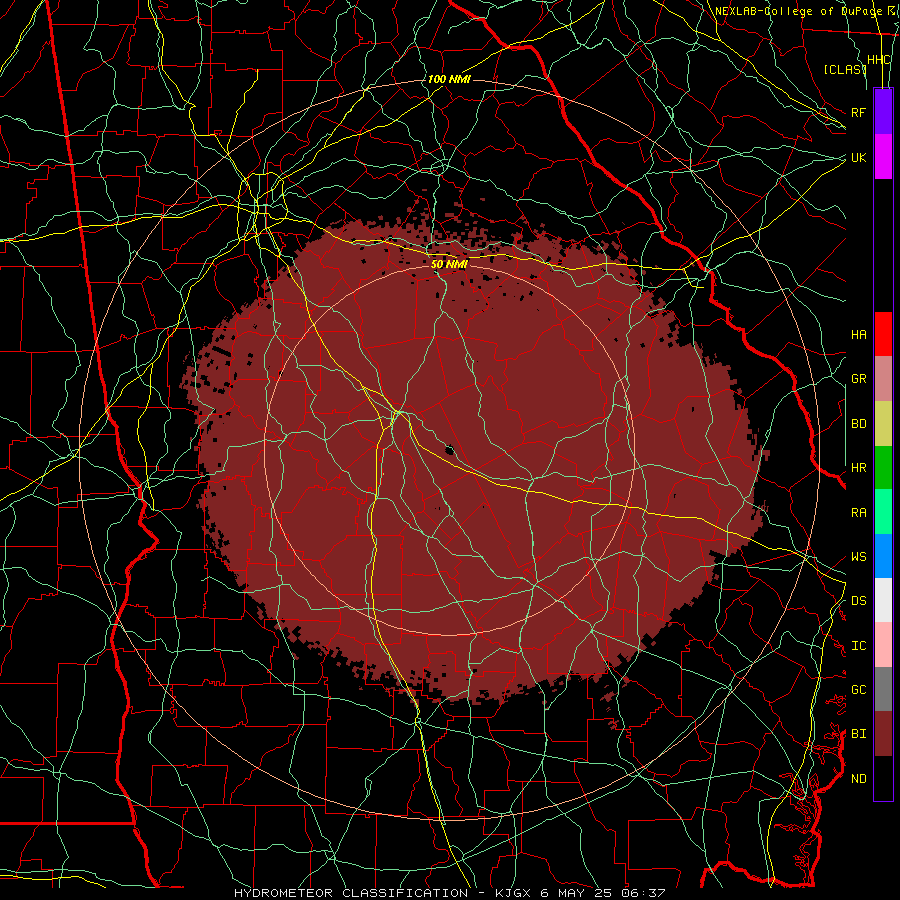This screenshot has height=900, width=900.
Task: Choose the mint green RA color swatch
Action: 883,512
